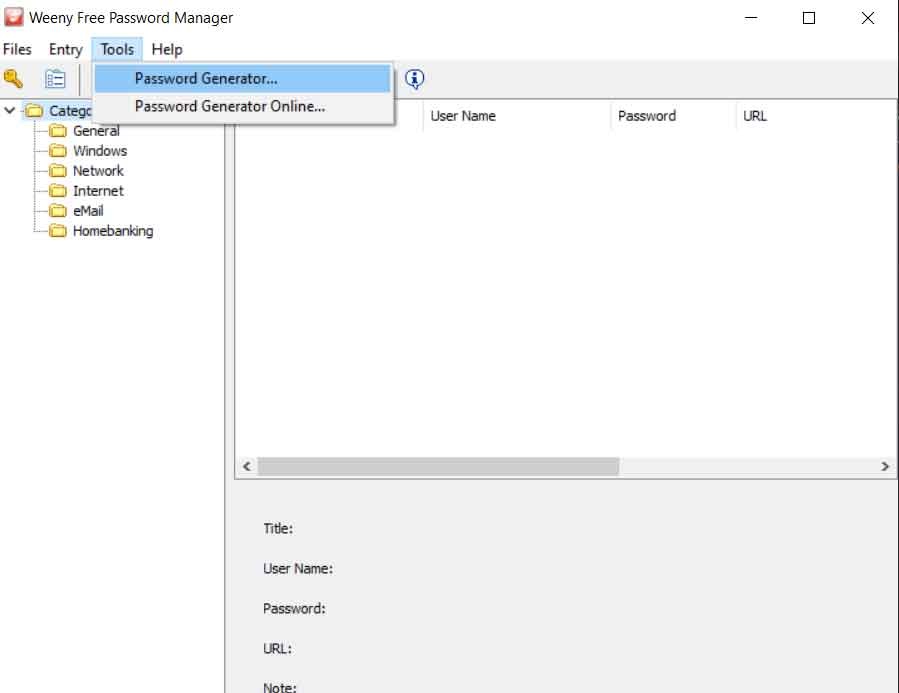
Task: Click the horizontal scrollbar right arrow
Action: click(x=885, y=467)
